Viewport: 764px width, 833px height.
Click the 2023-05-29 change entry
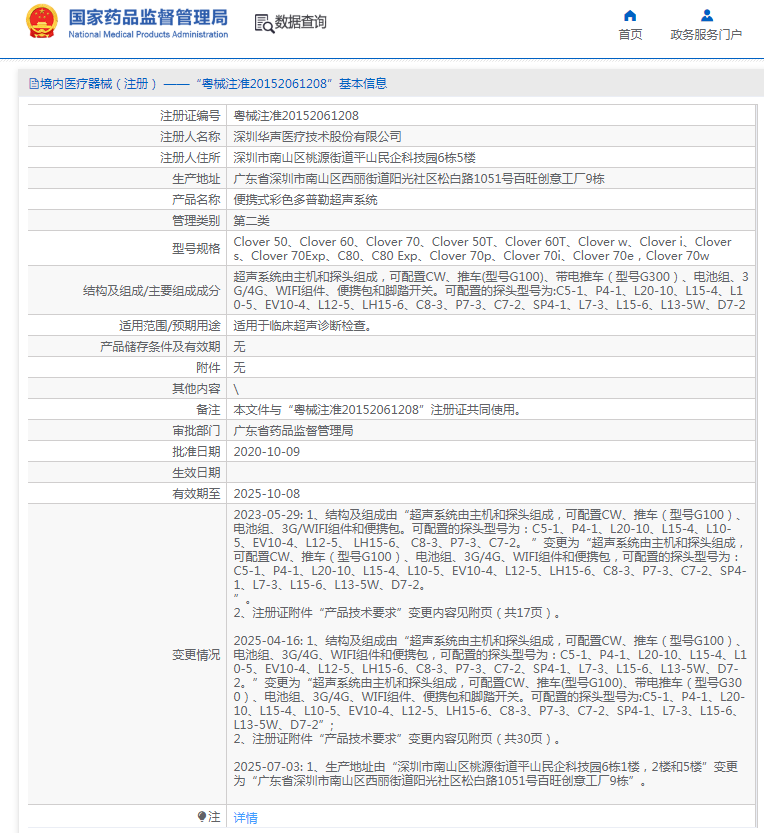(490, 563)
